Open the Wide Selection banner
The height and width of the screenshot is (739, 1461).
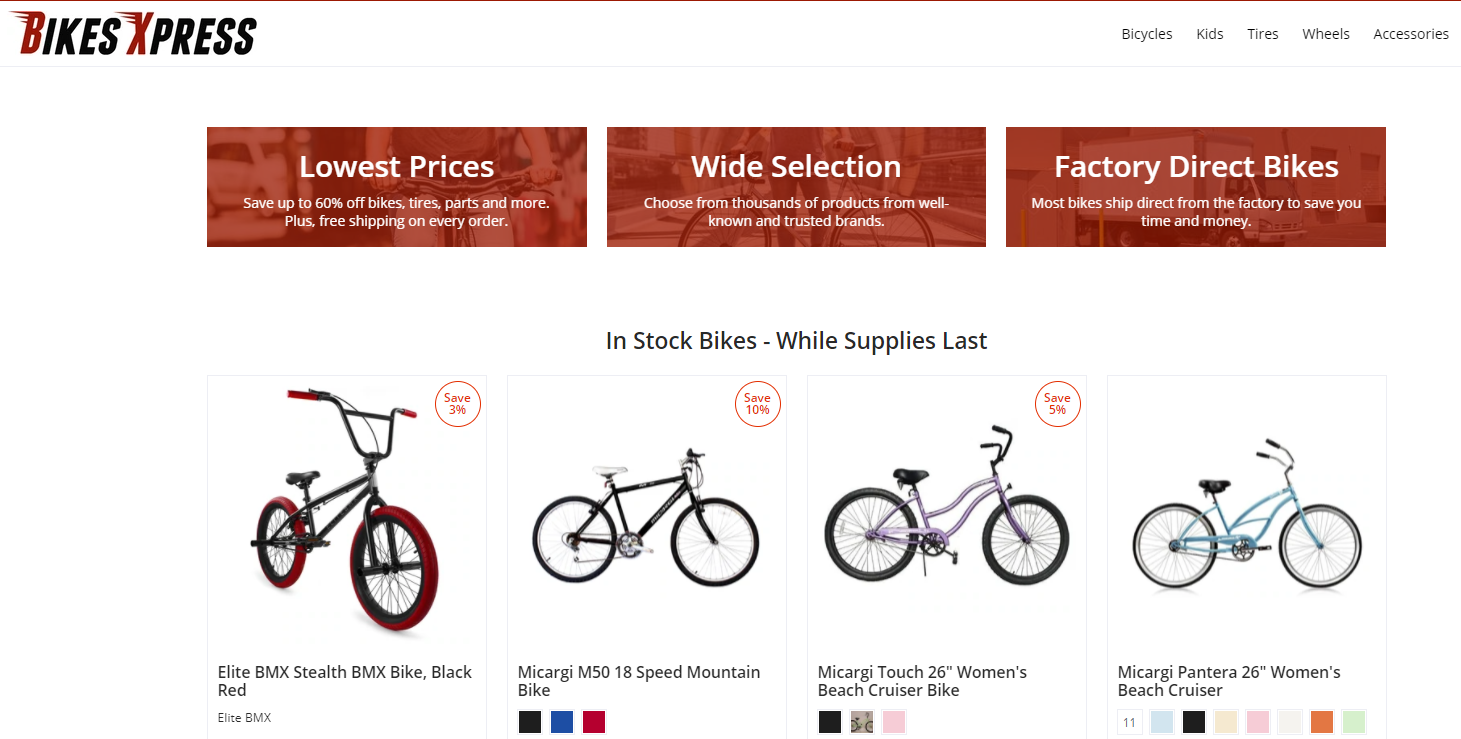click(796, 187)
